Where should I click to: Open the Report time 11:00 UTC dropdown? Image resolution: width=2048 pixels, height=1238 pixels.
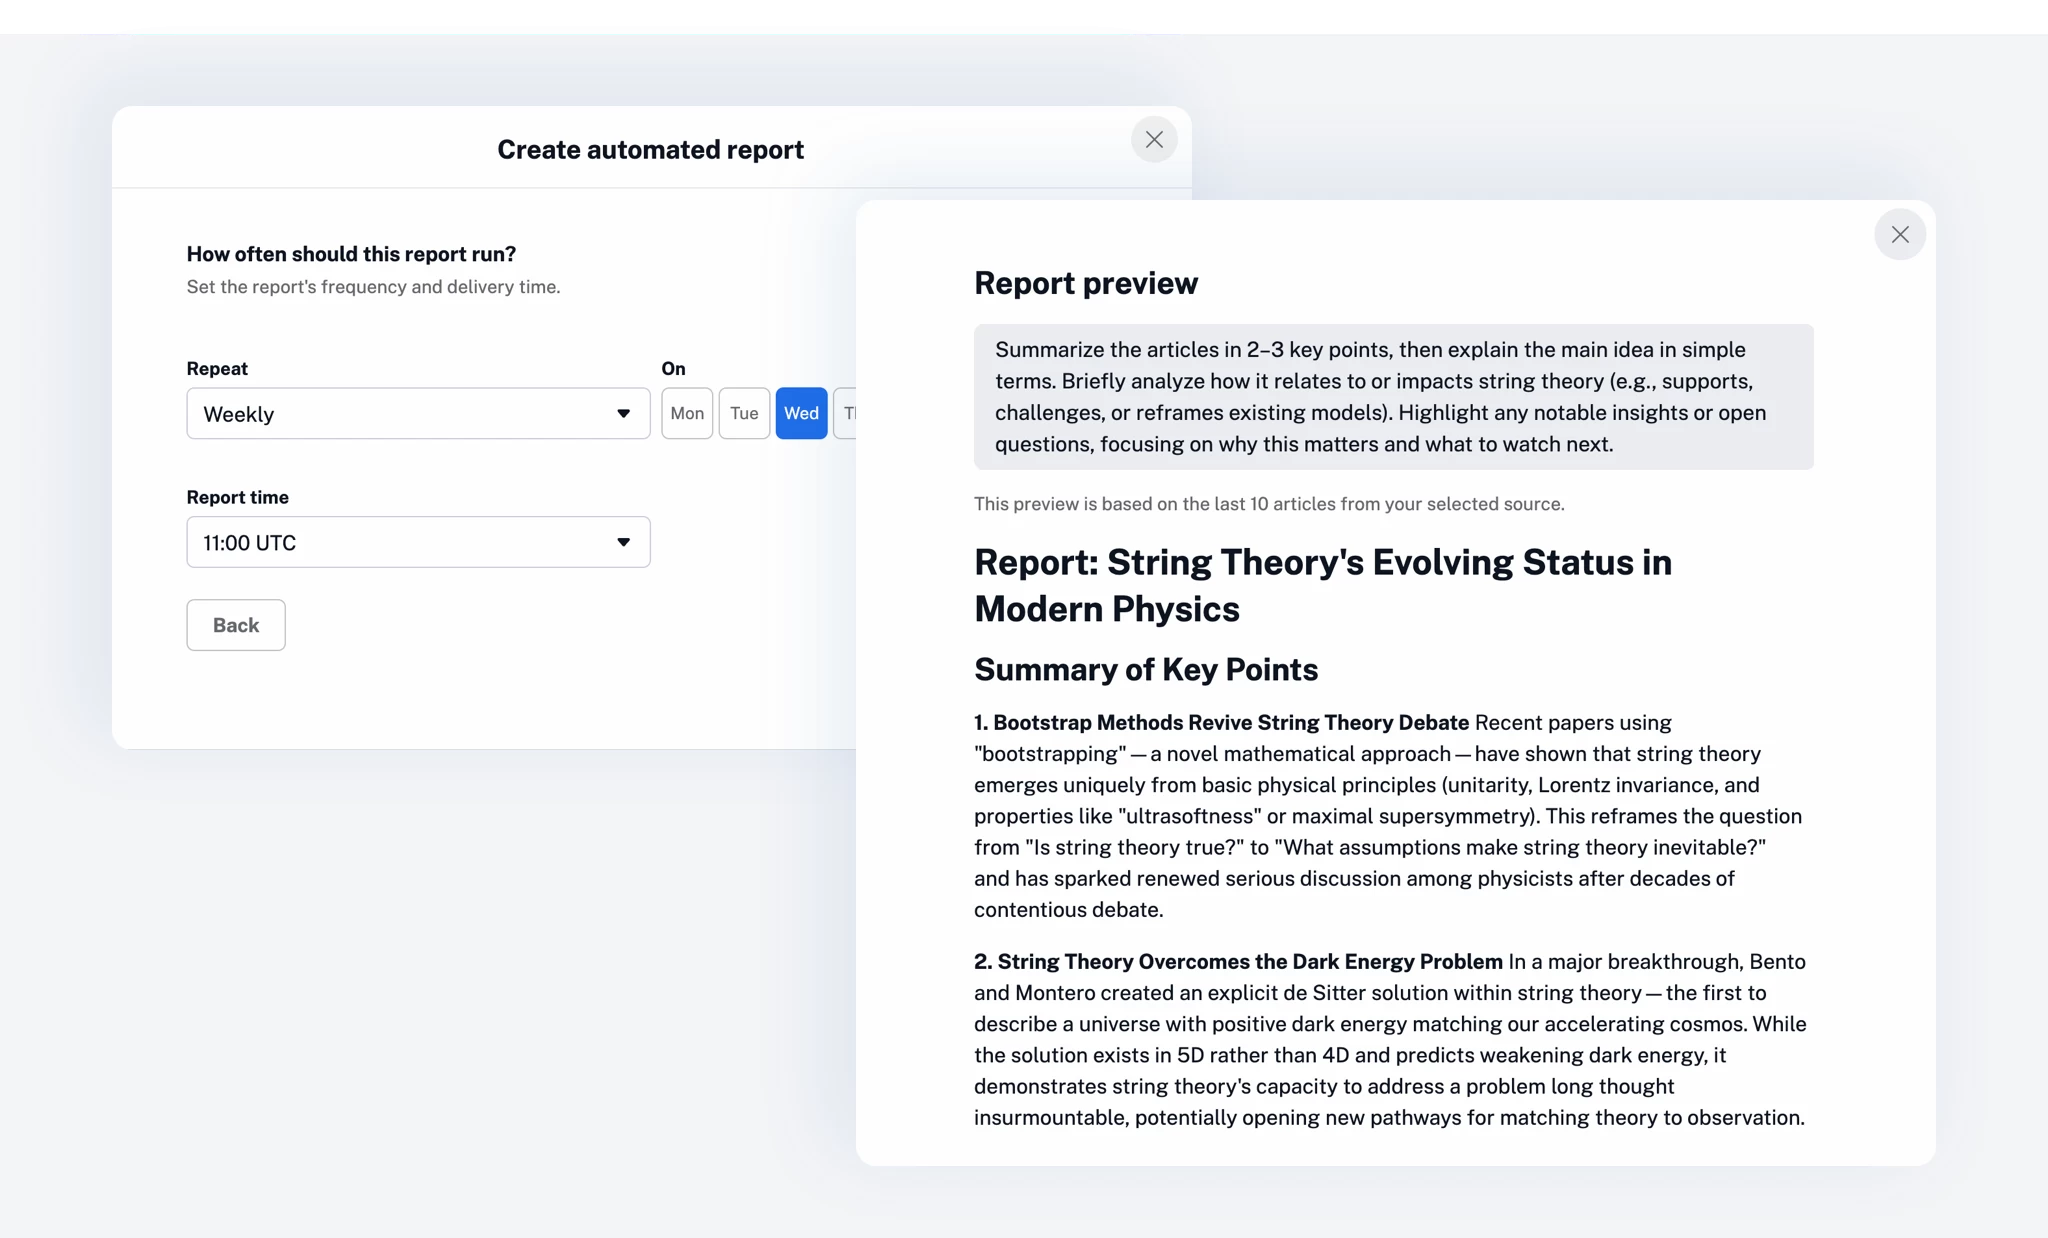(x=417, y=542)
